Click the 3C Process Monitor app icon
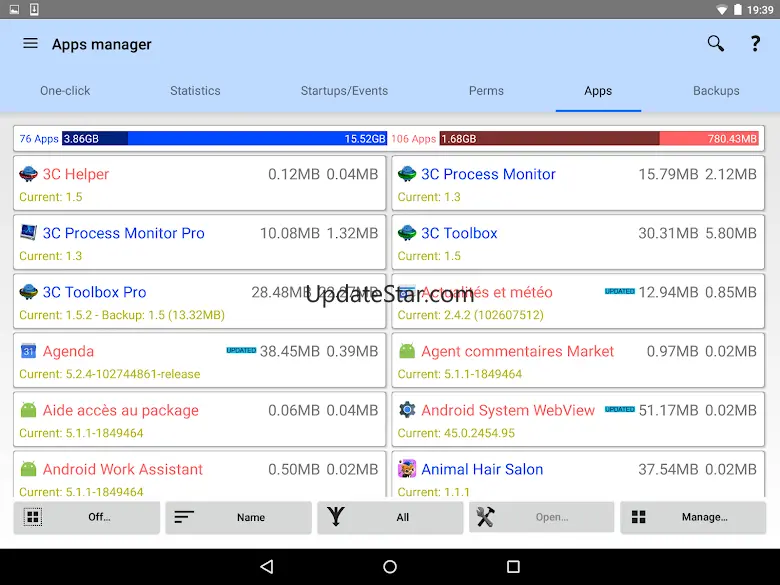Screen dimensions: 780x585 (x=407, y=174)
